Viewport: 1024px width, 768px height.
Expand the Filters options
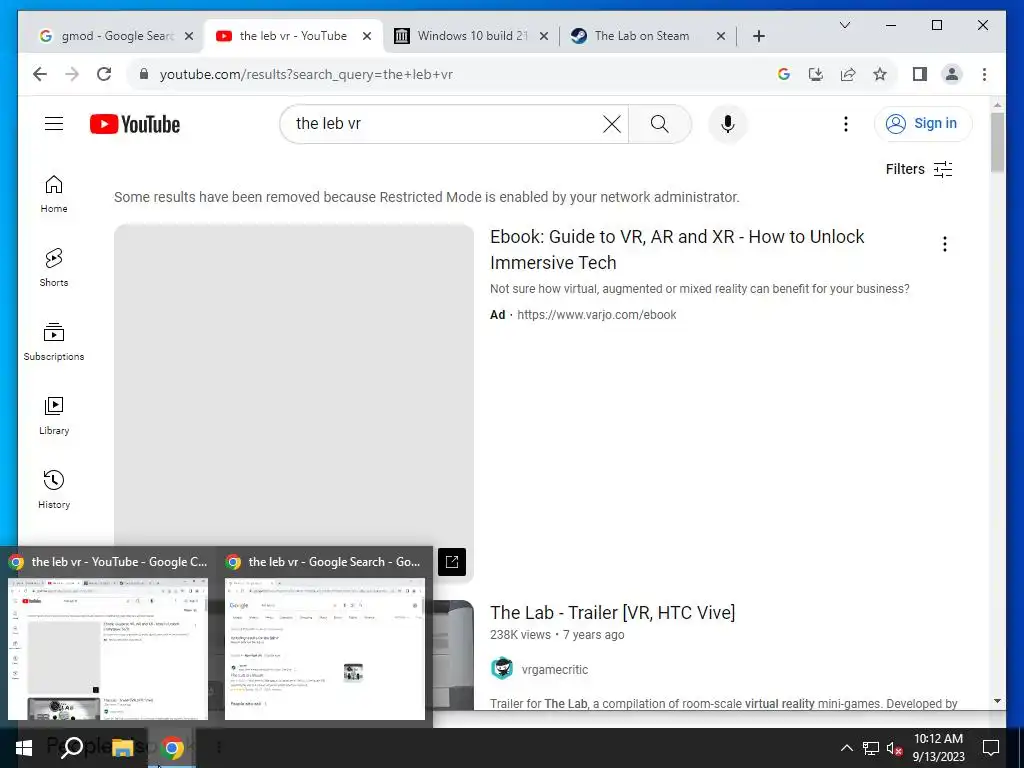tap(919, 169)
